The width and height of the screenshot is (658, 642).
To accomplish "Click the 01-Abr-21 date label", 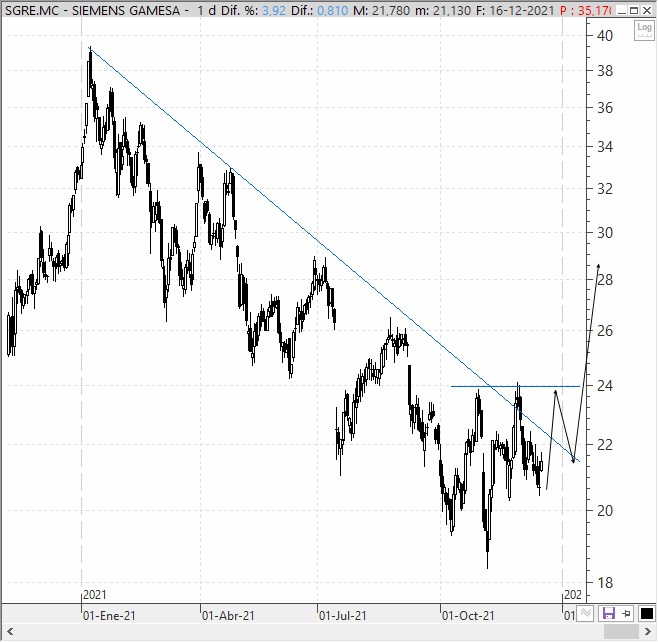I will click(x=228, y=616).
